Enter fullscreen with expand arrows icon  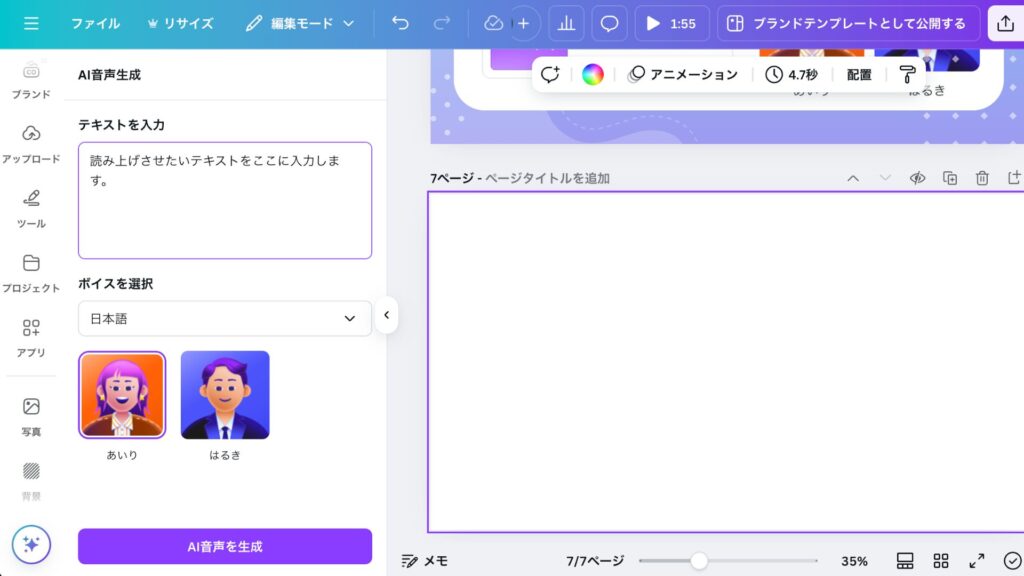[976, 560]
